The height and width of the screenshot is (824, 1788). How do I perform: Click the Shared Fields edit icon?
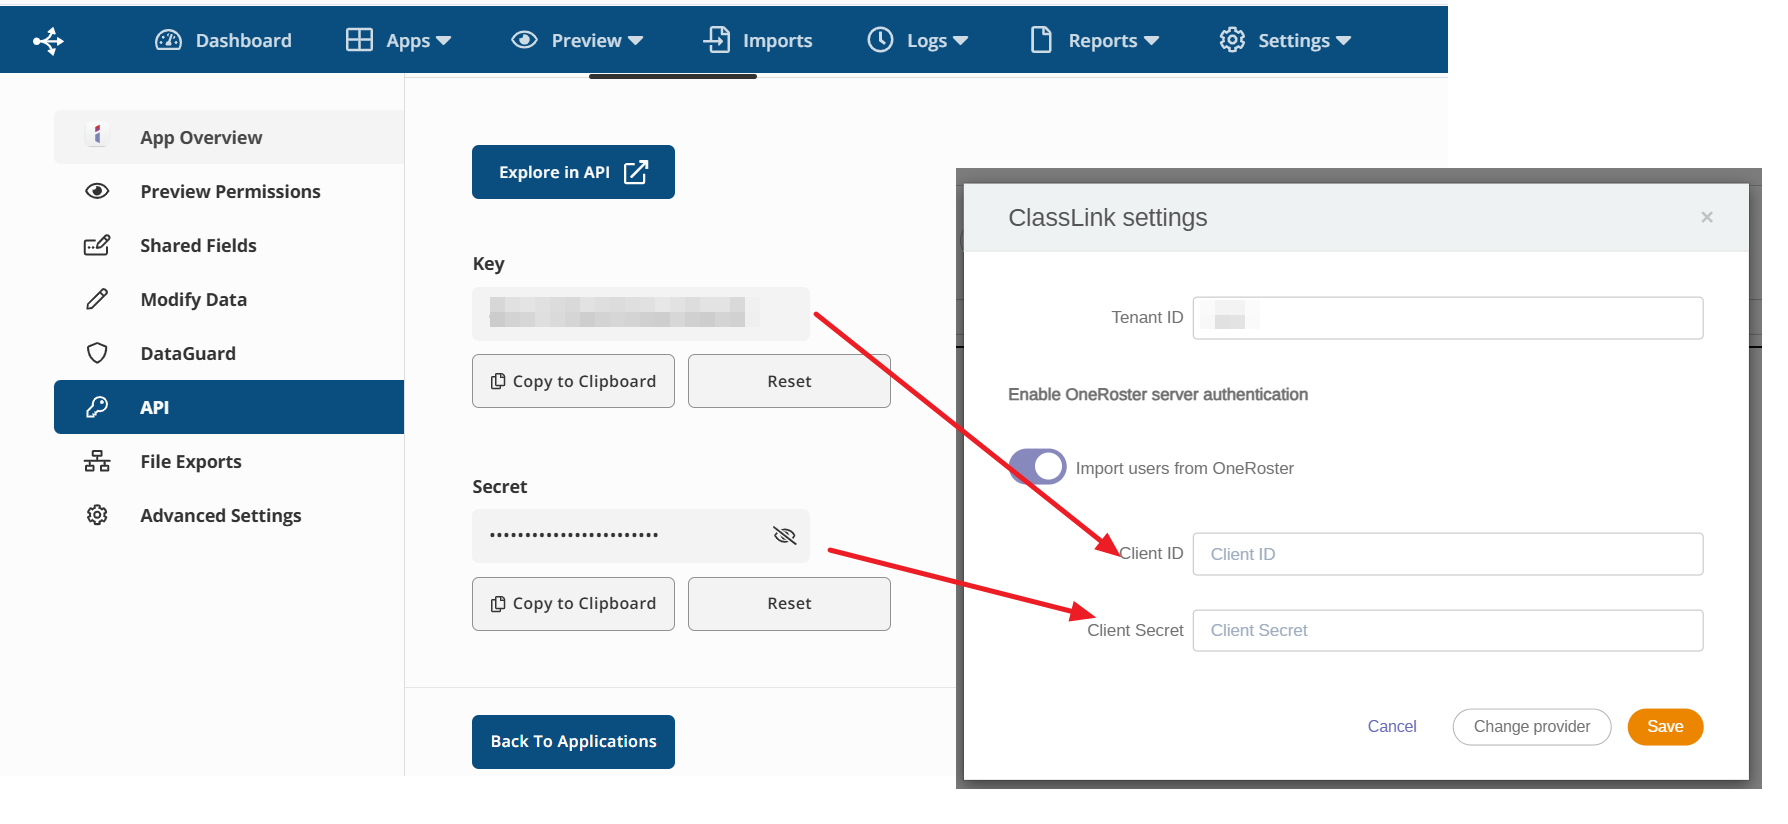97,245
